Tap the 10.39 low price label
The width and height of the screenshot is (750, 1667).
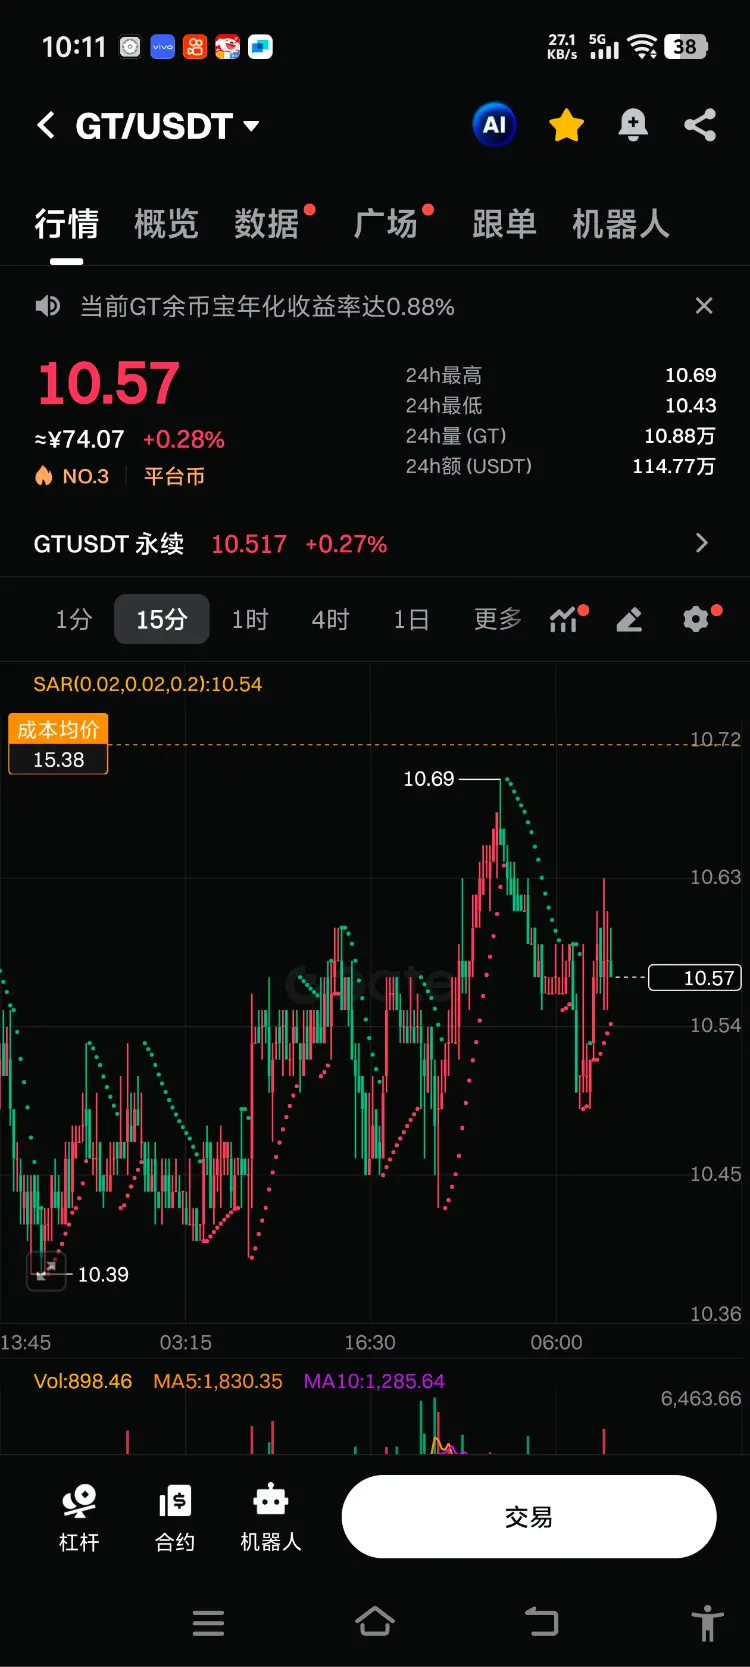point(103,1274)
